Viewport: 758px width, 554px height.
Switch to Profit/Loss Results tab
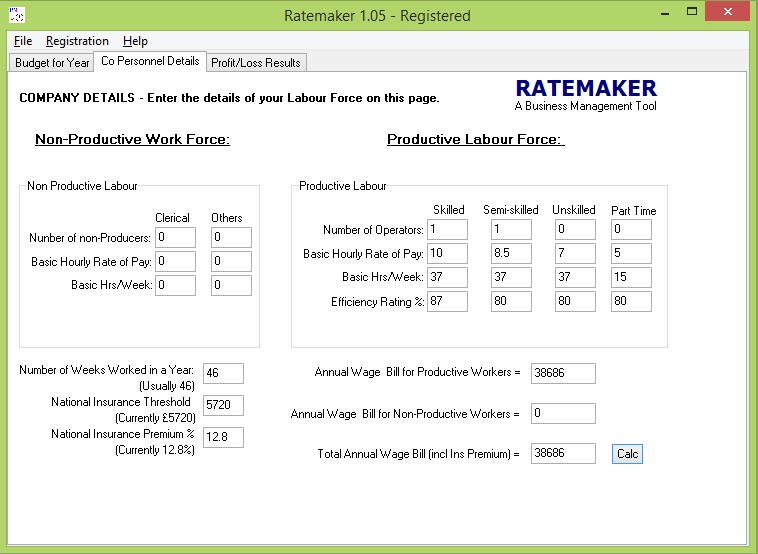(x=255, y=63)
